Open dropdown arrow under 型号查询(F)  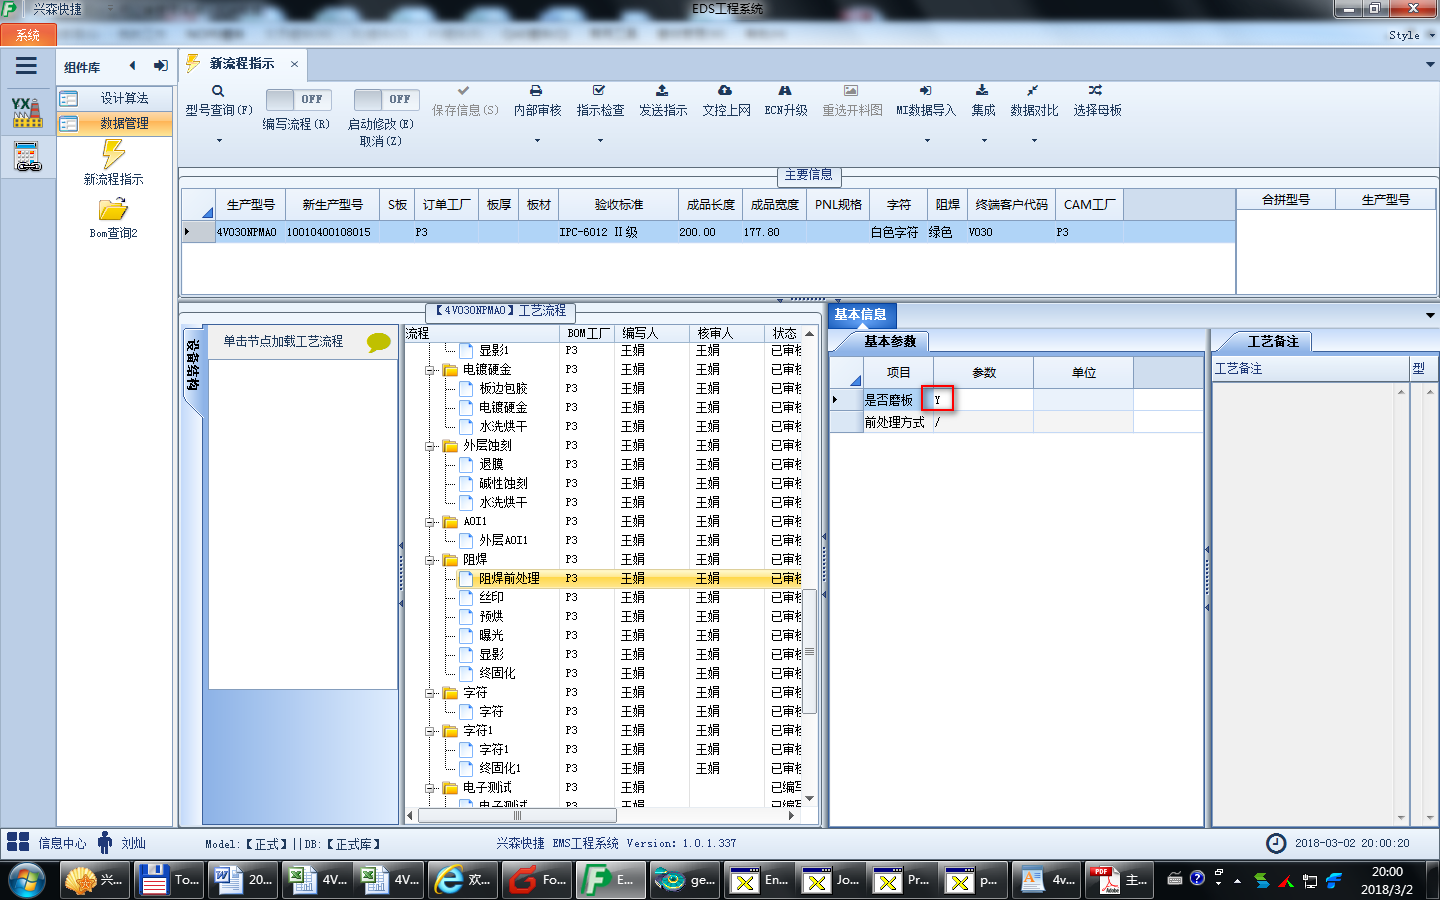pos(219,140)
